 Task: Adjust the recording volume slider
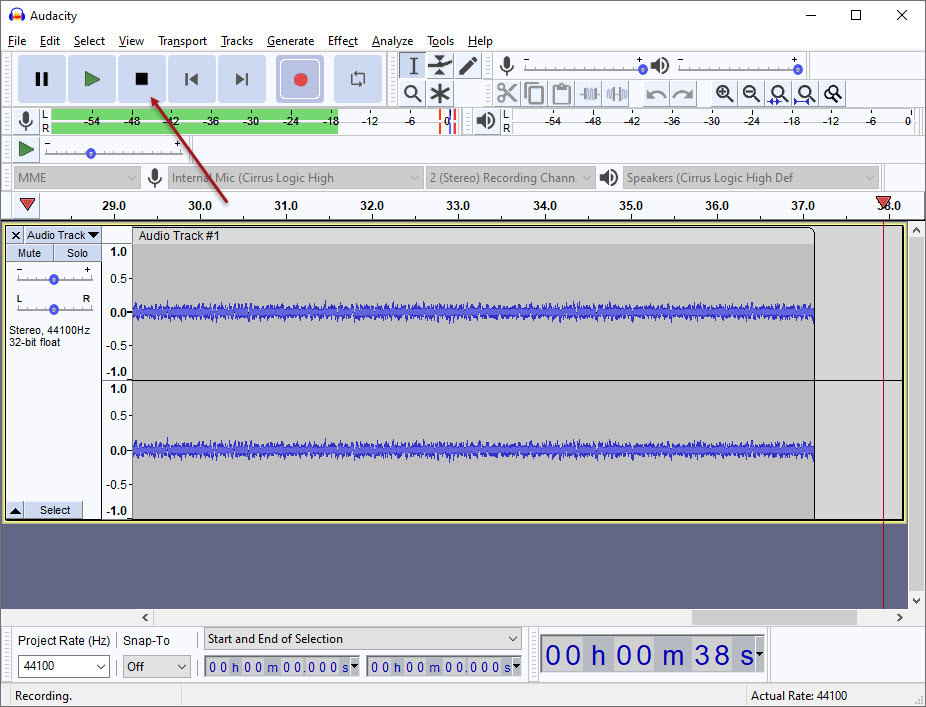tap(643, 69)
